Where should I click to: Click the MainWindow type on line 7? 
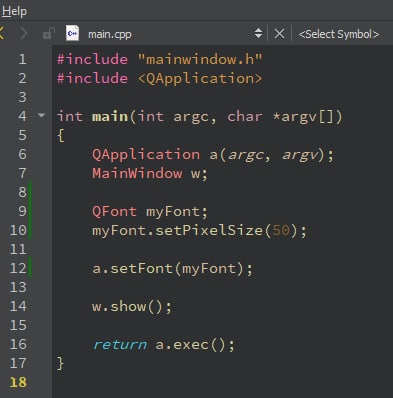[137, 173]
